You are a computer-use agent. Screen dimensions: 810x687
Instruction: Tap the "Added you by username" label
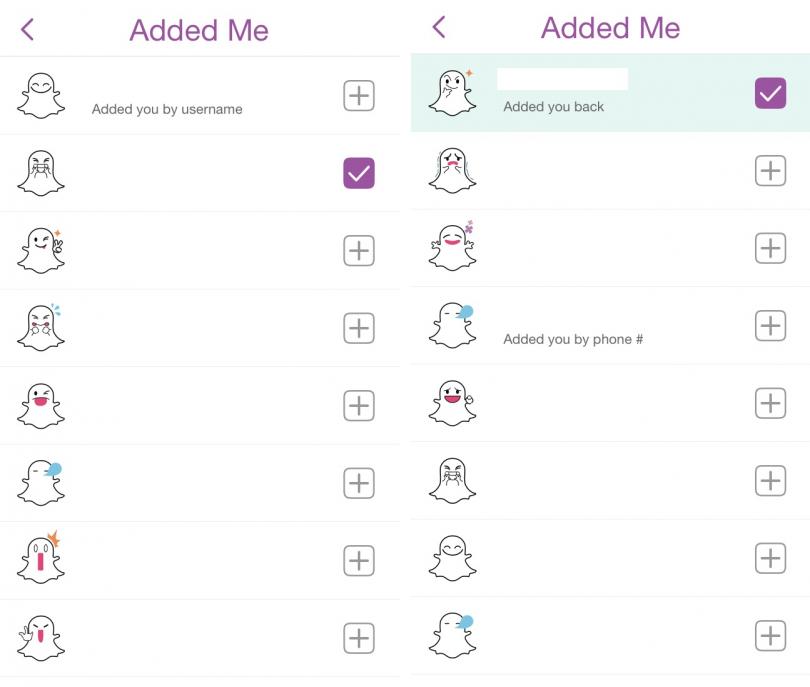coord(167,109)
